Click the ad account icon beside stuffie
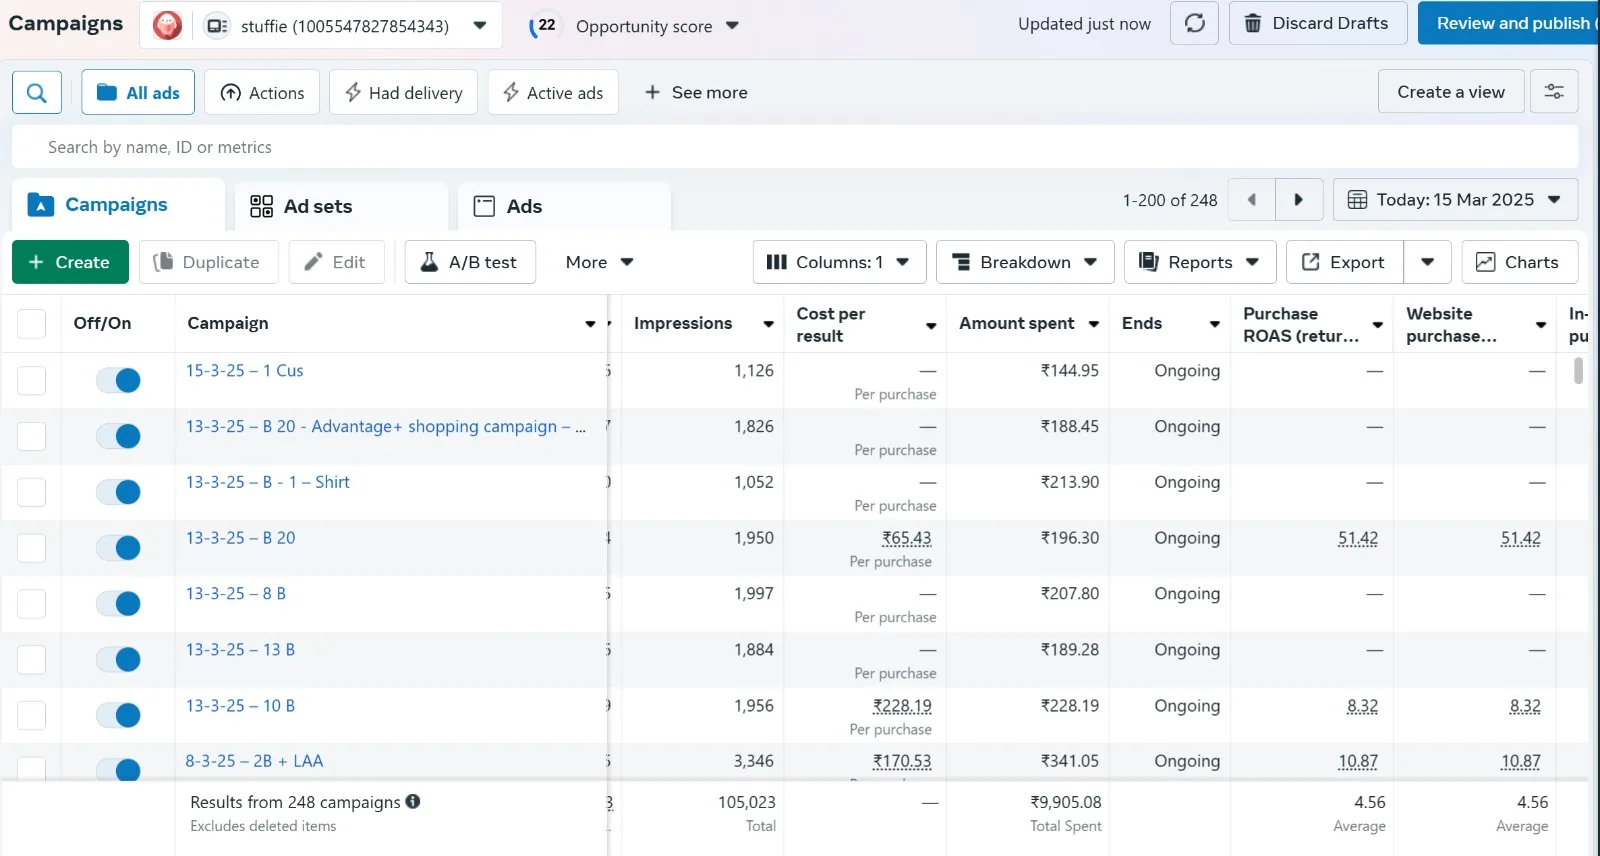This screenshot has height=856, width=1600. [217, 26]
